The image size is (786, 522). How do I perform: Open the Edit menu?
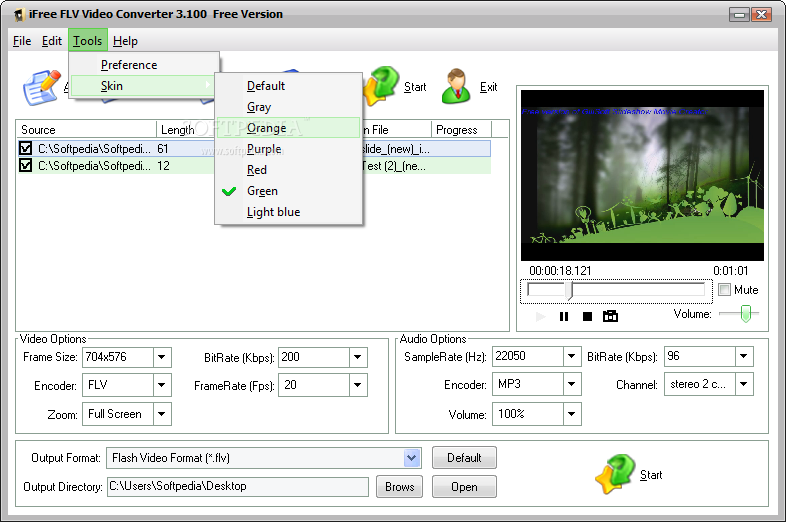coord(52,41)
